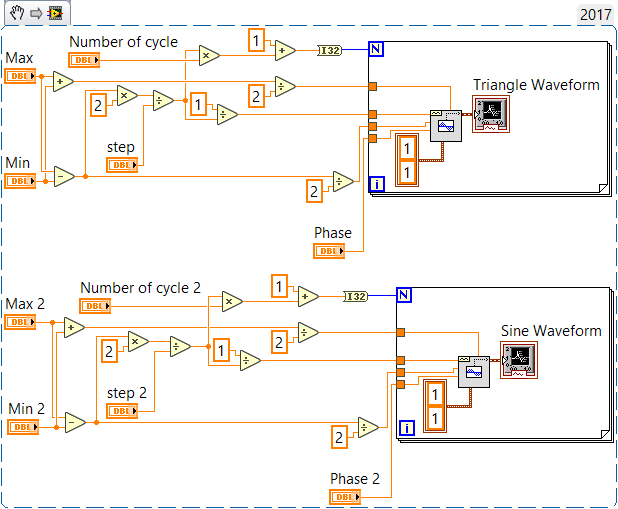Select the Phase DBL control terminal

click(x=329, y=251)
